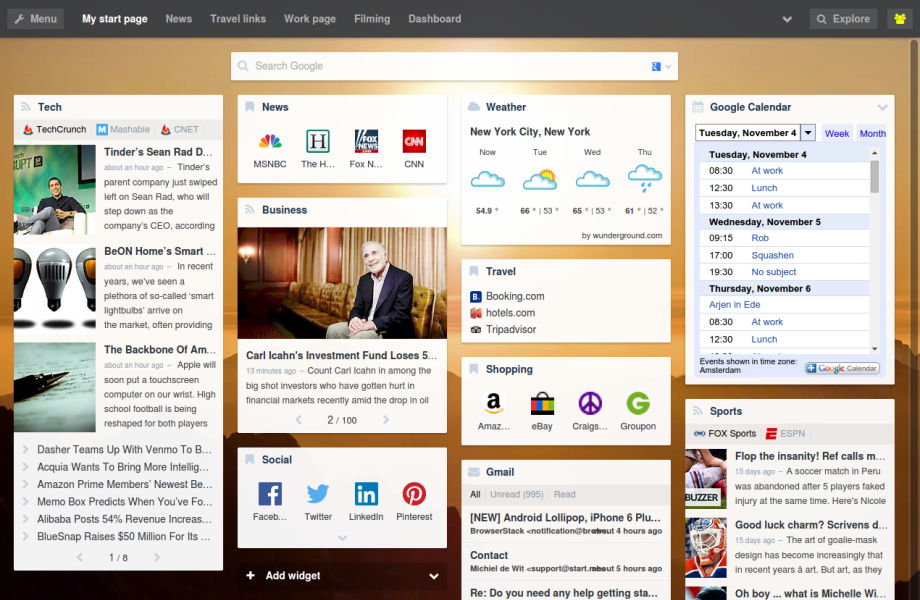Click the yellow user profile icon
The width and height of the screenshot is (920, 600).
pos(900,19)
